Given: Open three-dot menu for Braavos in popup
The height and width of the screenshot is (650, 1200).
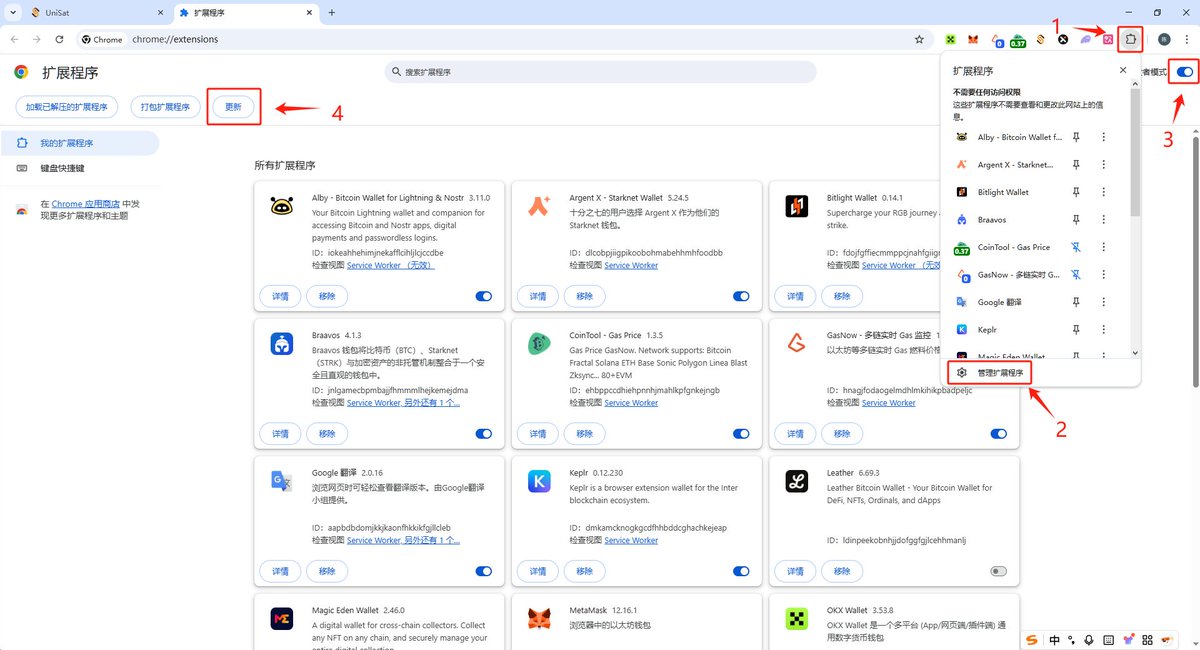Looking at the screenshot, I should point(1103,219).
